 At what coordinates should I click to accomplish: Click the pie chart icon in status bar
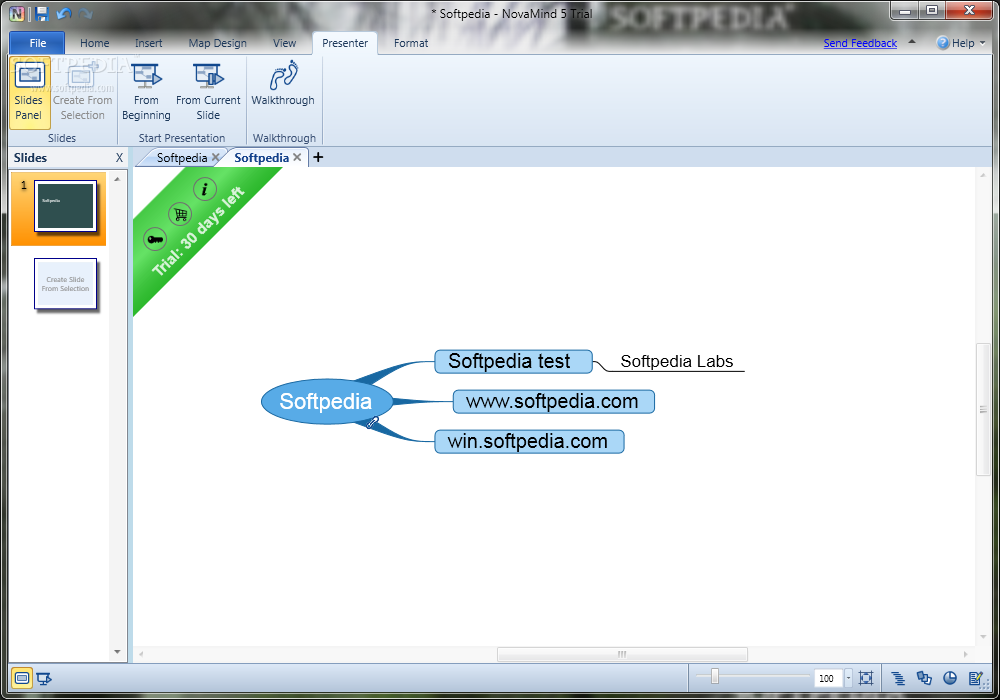pyautogui.click(x=950, y=678)
